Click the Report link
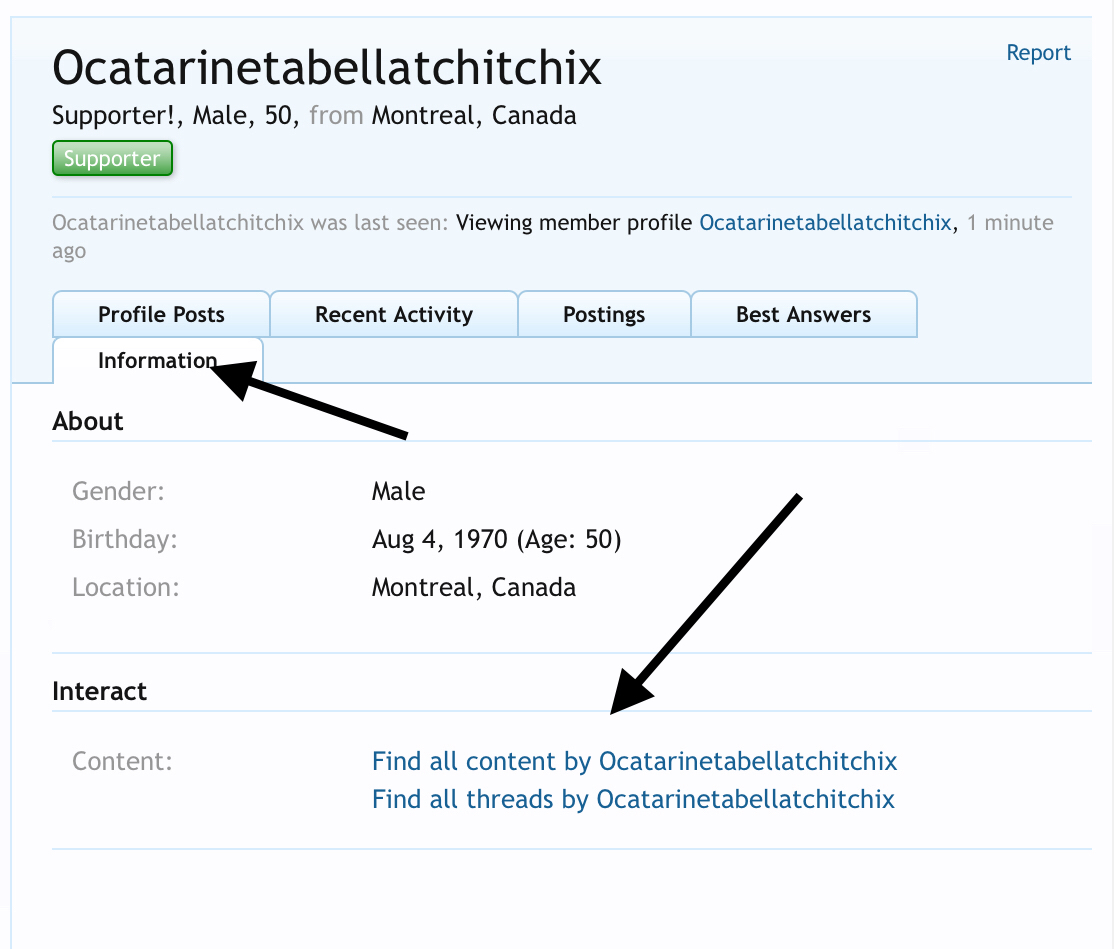Image resolution: width=1114 pixels, height=949 pixels. (1038, 53)
